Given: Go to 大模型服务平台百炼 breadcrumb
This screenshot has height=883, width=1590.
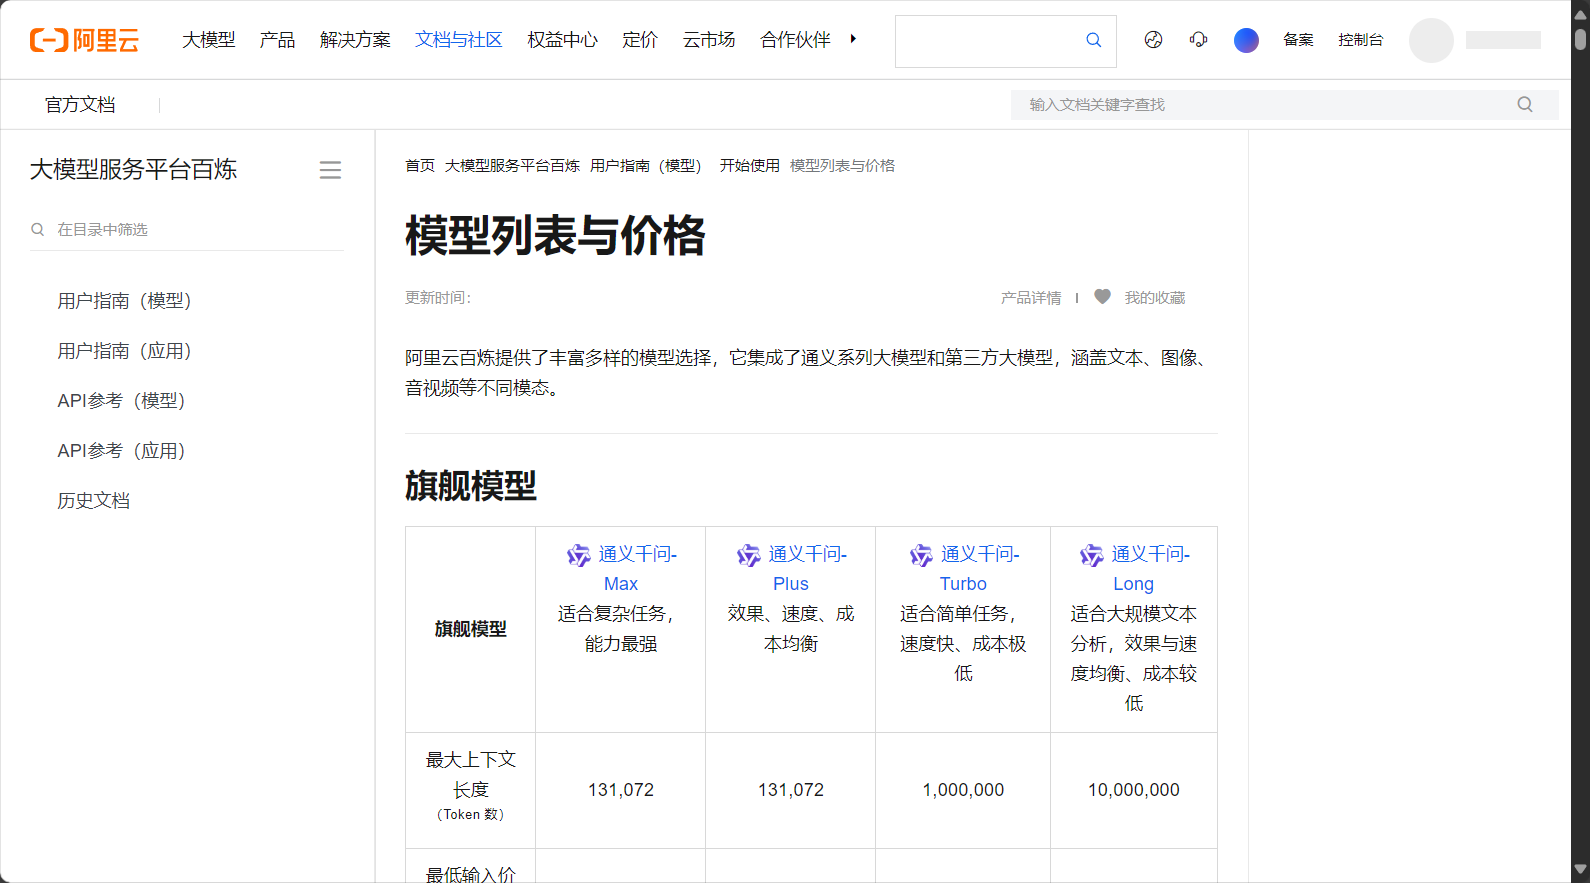Looking at the screenshot, I should (x=512, y=166).
